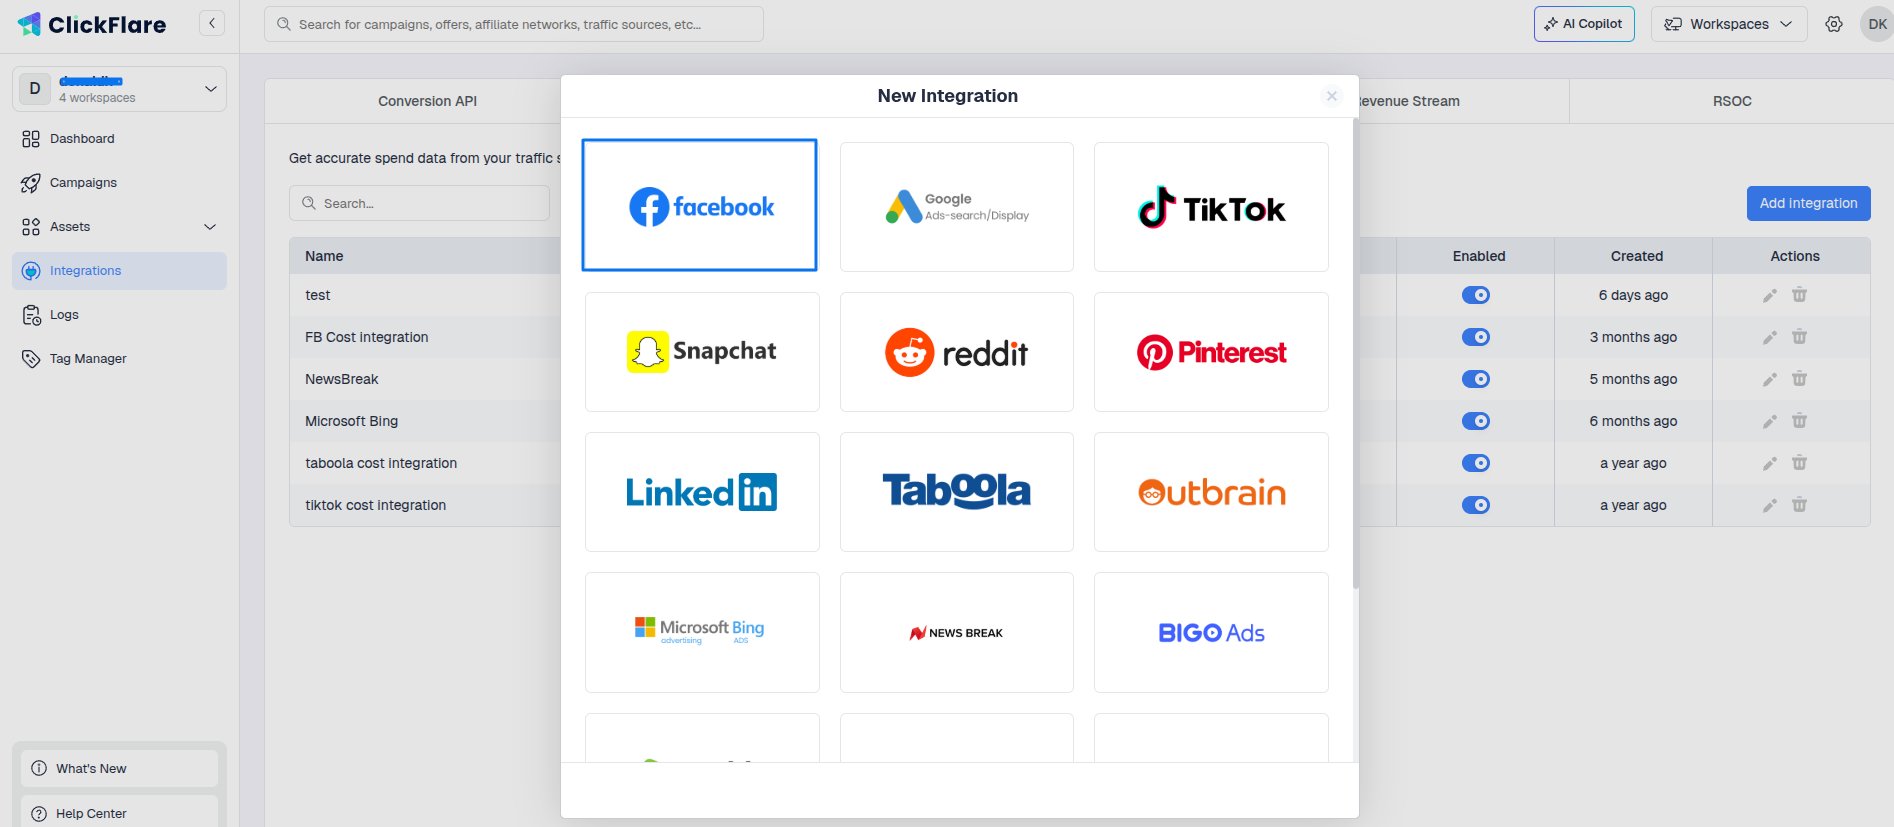Toggle enabled switch for NewsBreak
Viewport: 1894px width, 827px height.
point(1476,379)
